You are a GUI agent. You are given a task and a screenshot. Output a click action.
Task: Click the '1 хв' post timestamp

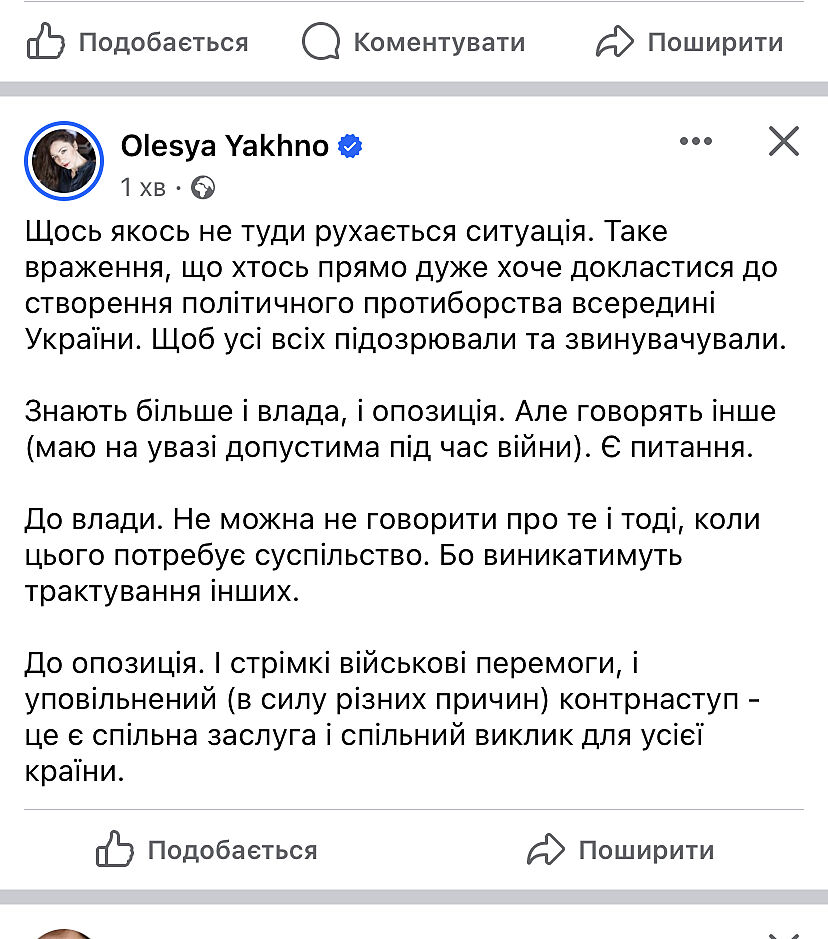(143, 187)
